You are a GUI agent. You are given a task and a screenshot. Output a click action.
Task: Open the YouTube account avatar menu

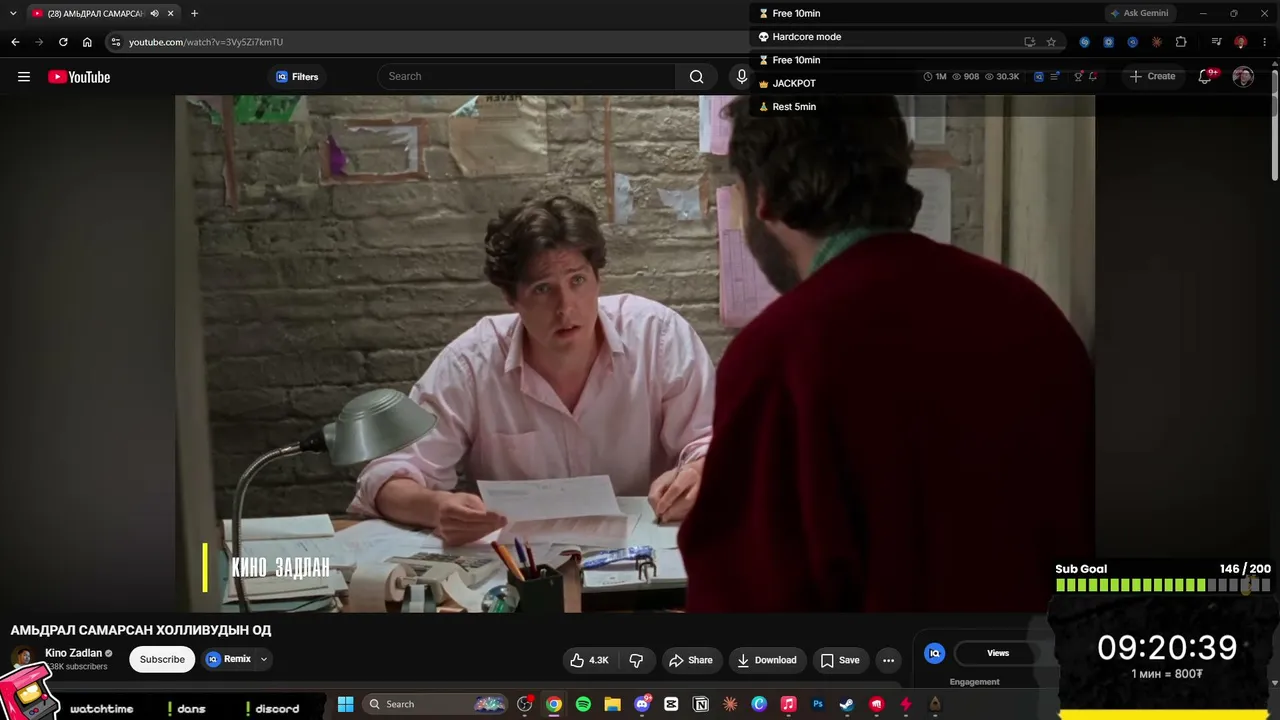click(x=1243, y=77)
